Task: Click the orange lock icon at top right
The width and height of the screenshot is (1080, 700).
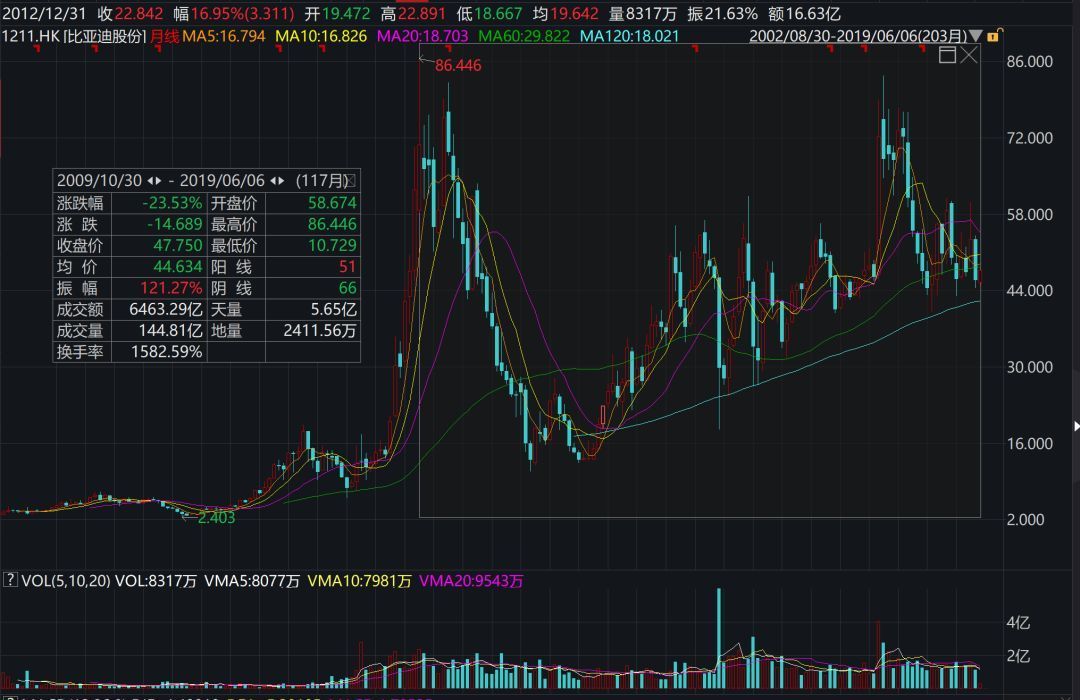Action: [993, 36]
